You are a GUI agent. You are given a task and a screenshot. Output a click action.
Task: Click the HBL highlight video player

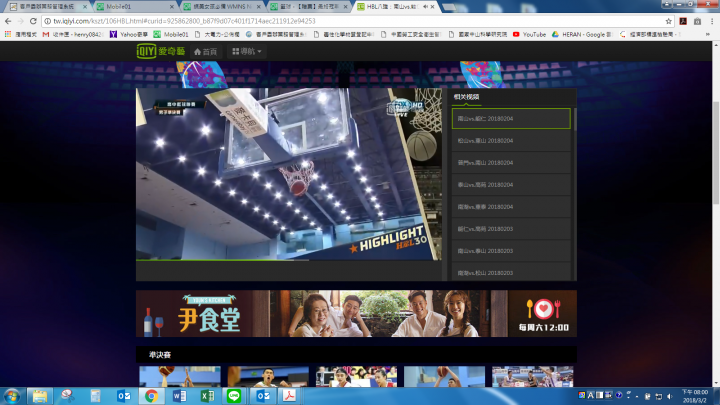tap(289, 174)
